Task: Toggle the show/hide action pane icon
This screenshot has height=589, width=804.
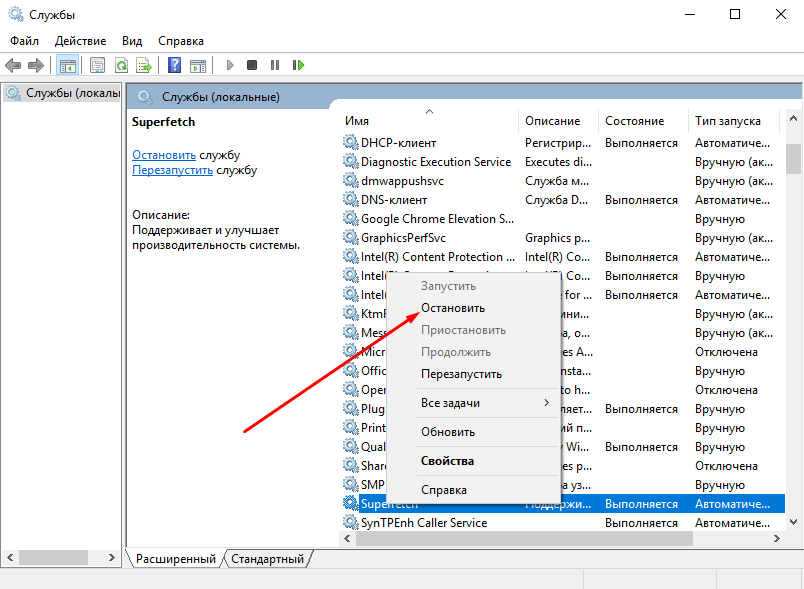Action: coord(198,65)
